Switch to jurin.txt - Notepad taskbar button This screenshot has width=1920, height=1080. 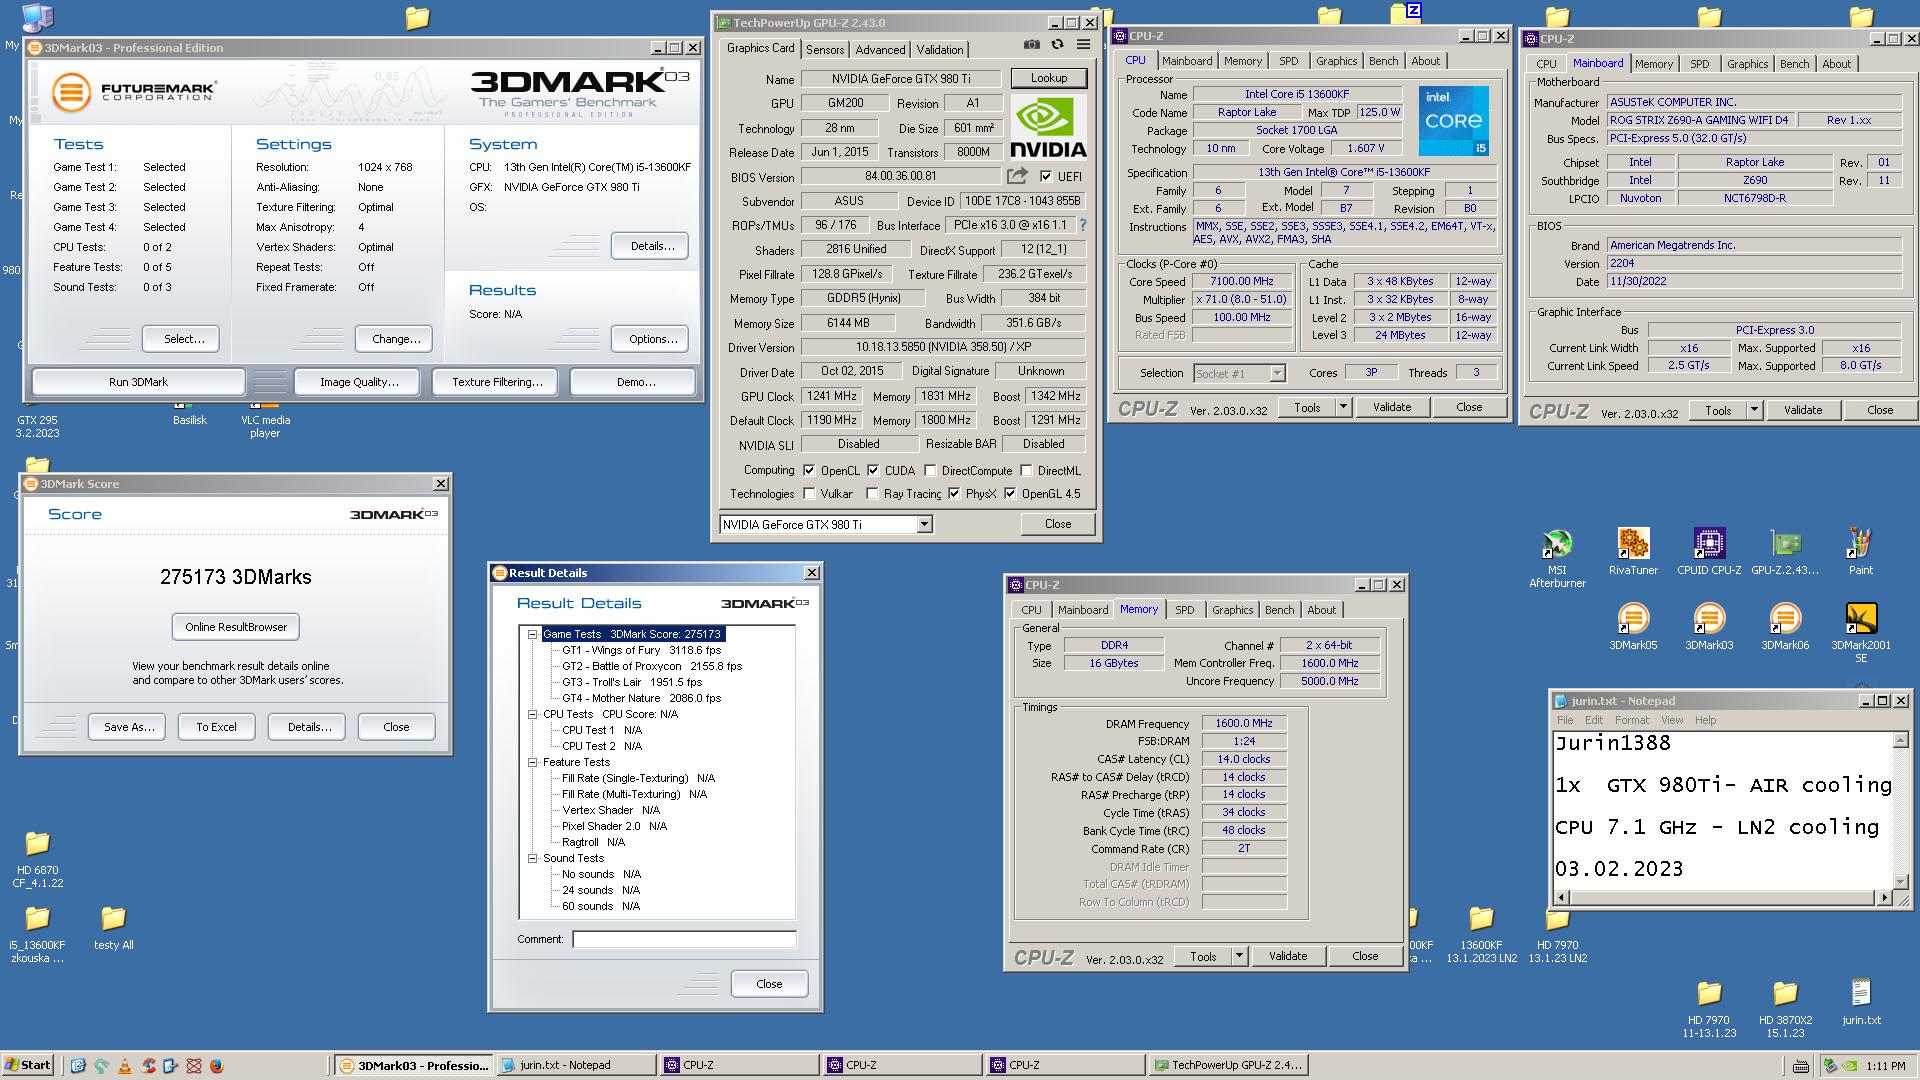click(x=576, y=1065)
